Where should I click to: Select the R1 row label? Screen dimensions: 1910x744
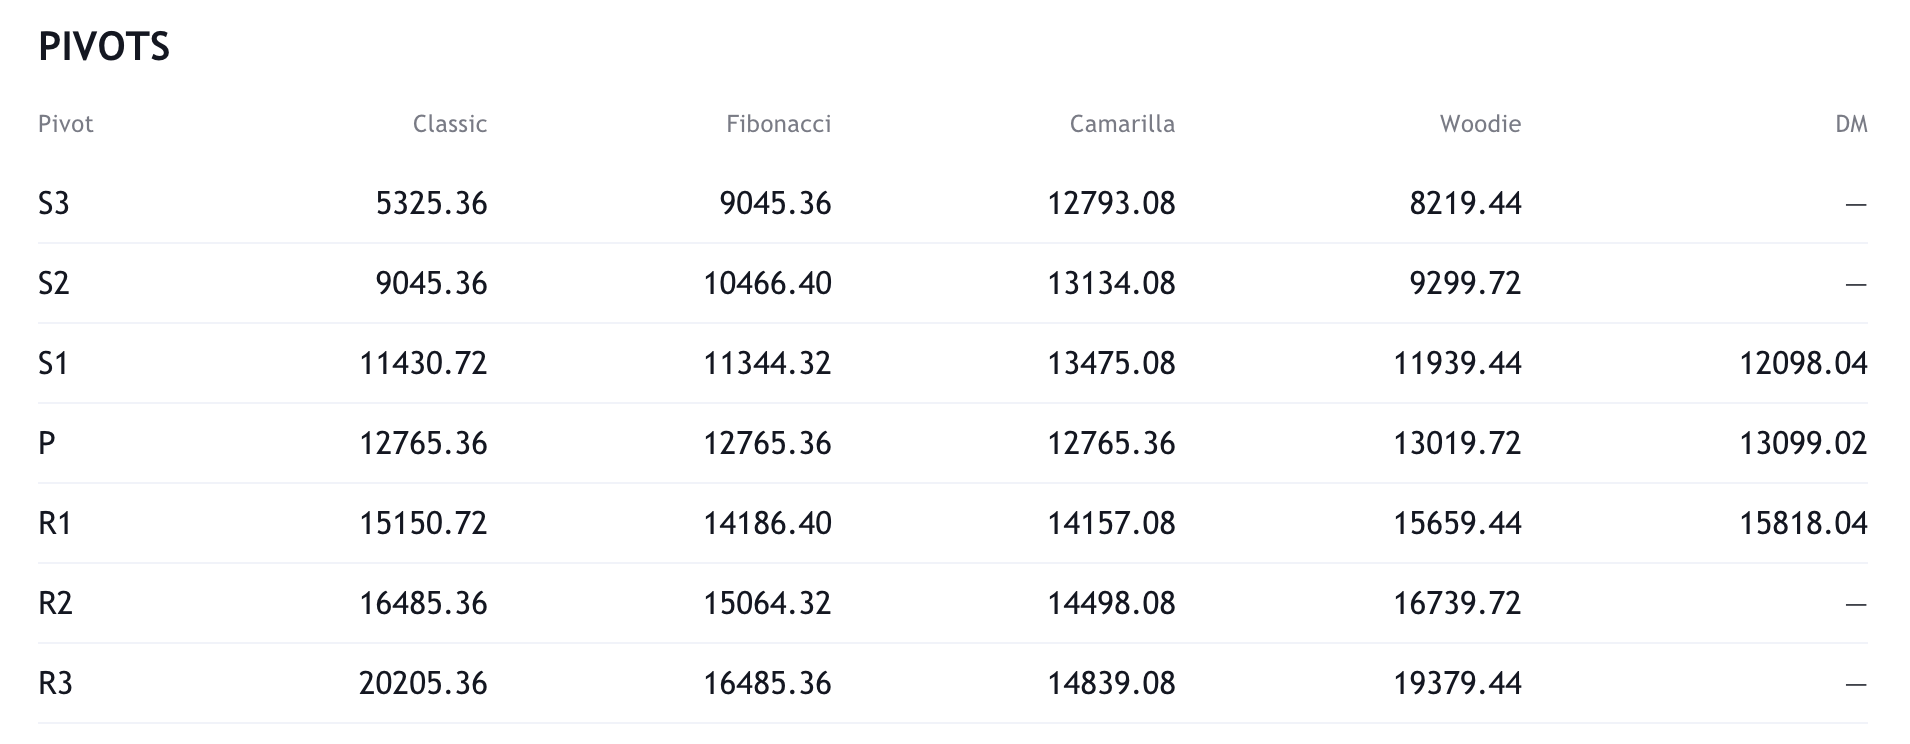point(55,524)
